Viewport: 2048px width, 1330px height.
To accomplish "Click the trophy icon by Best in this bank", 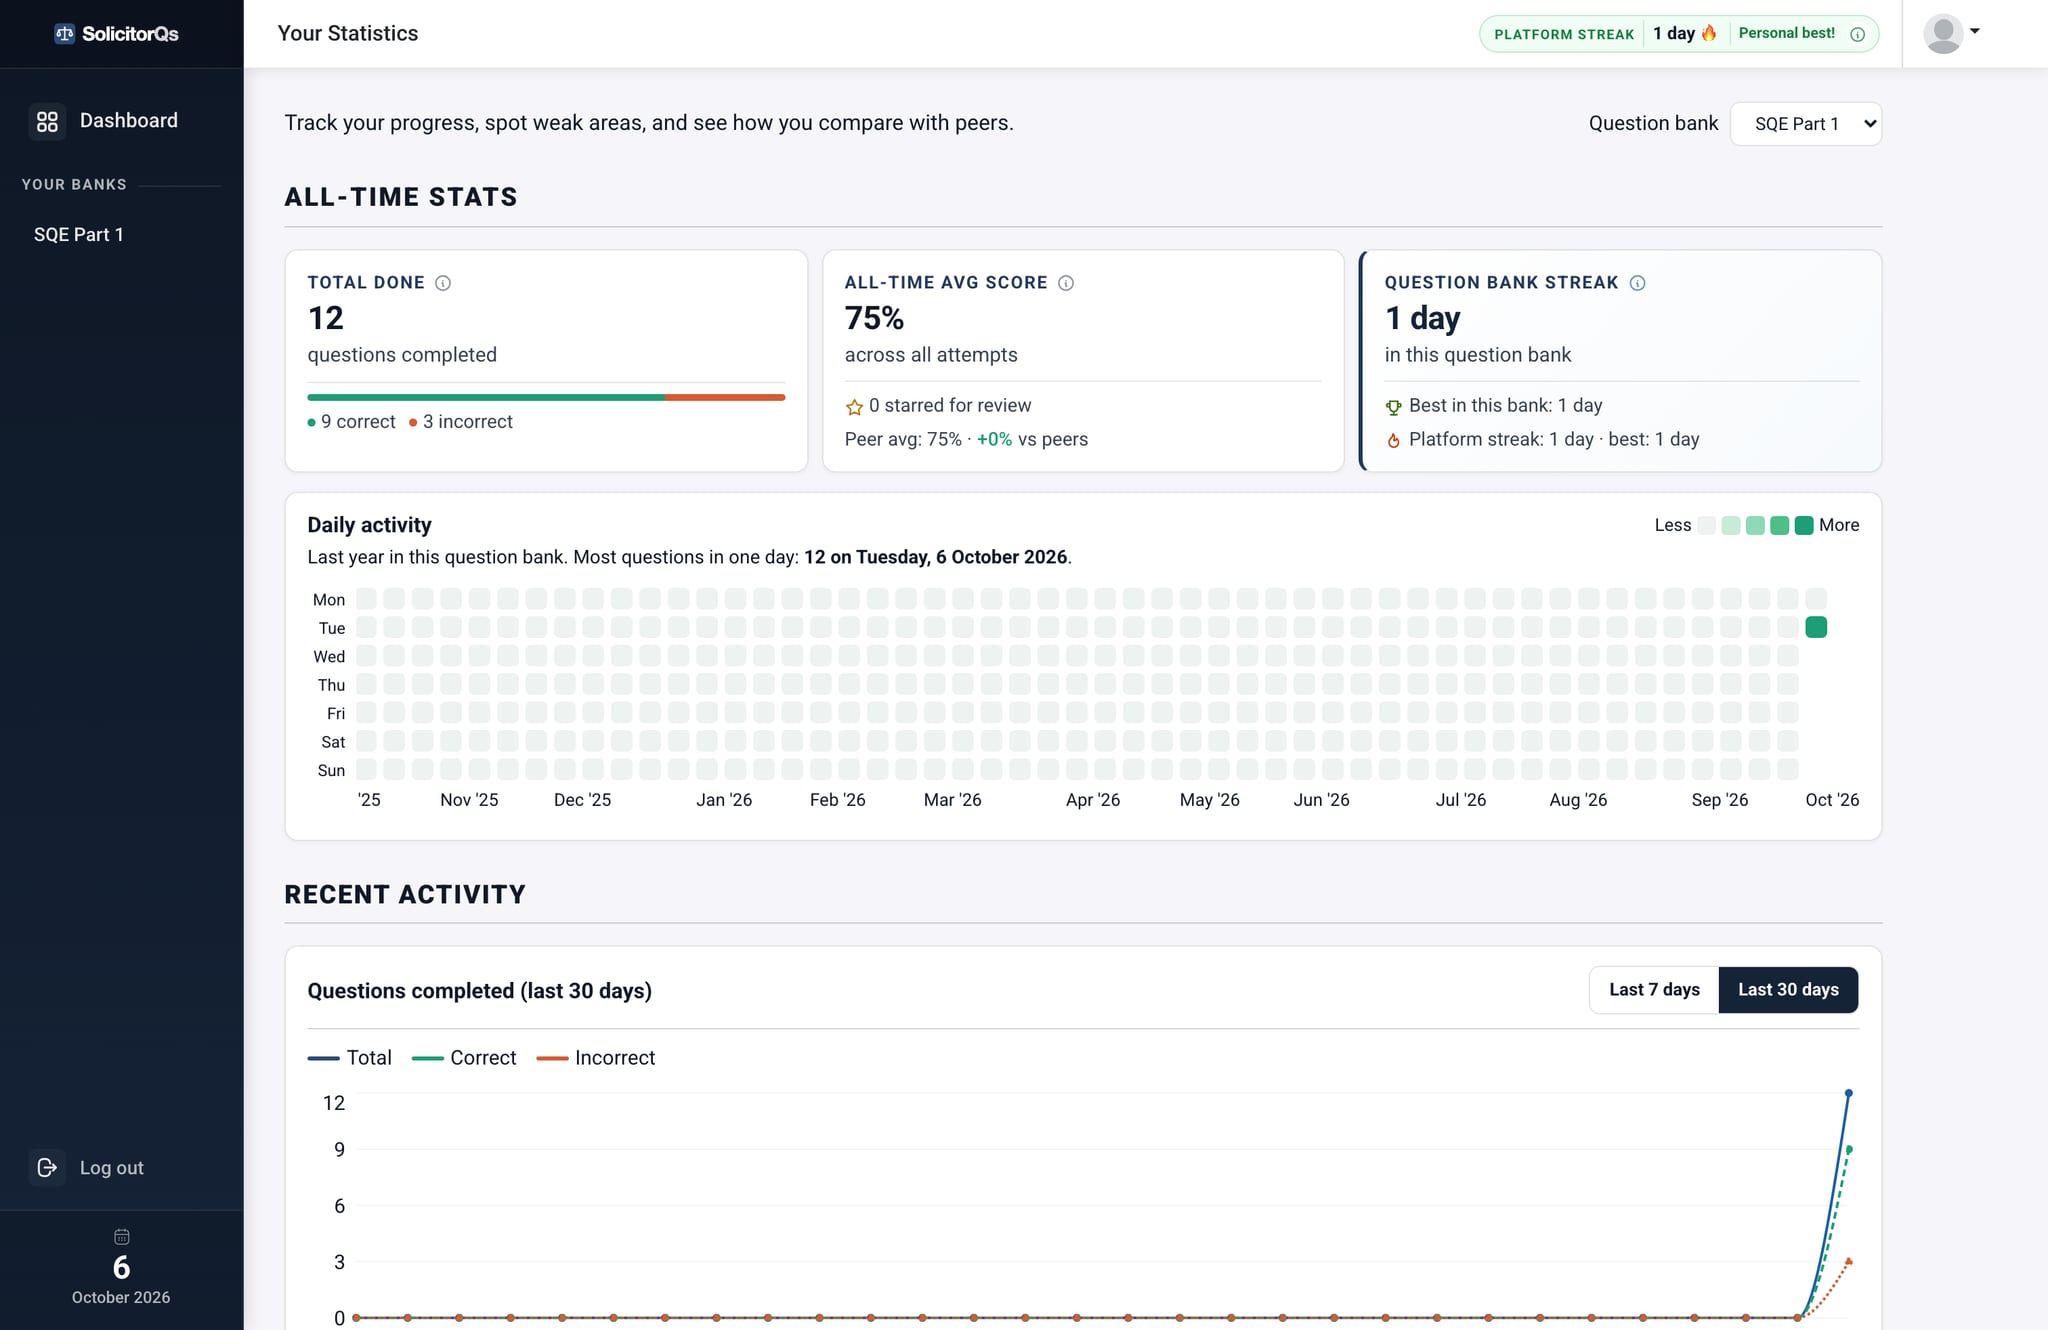I will click(1393, 407).
